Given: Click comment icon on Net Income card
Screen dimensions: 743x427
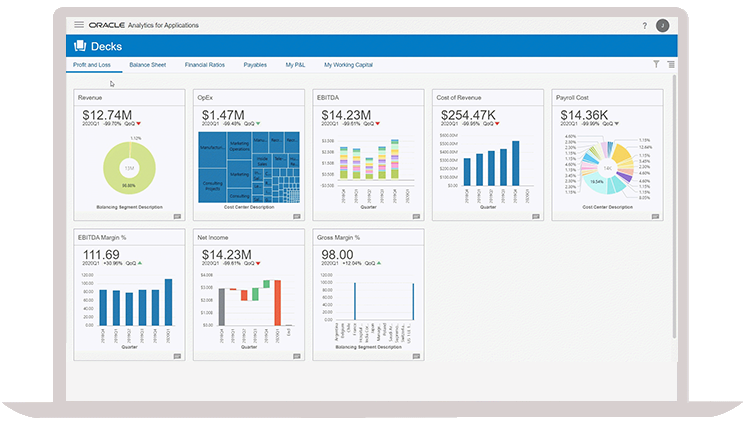Looking at the screenshot, I should (297, 356).
